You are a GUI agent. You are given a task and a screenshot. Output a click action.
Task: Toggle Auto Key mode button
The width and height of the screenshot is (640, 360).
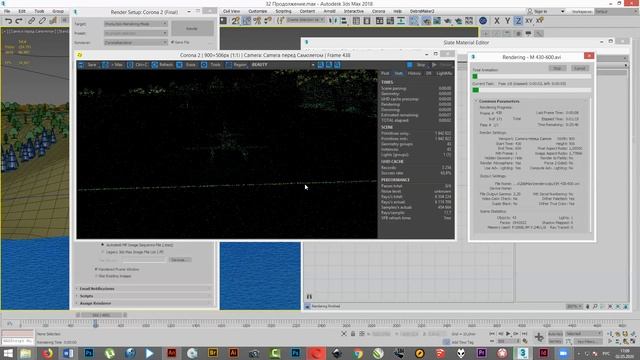[555, 334]
